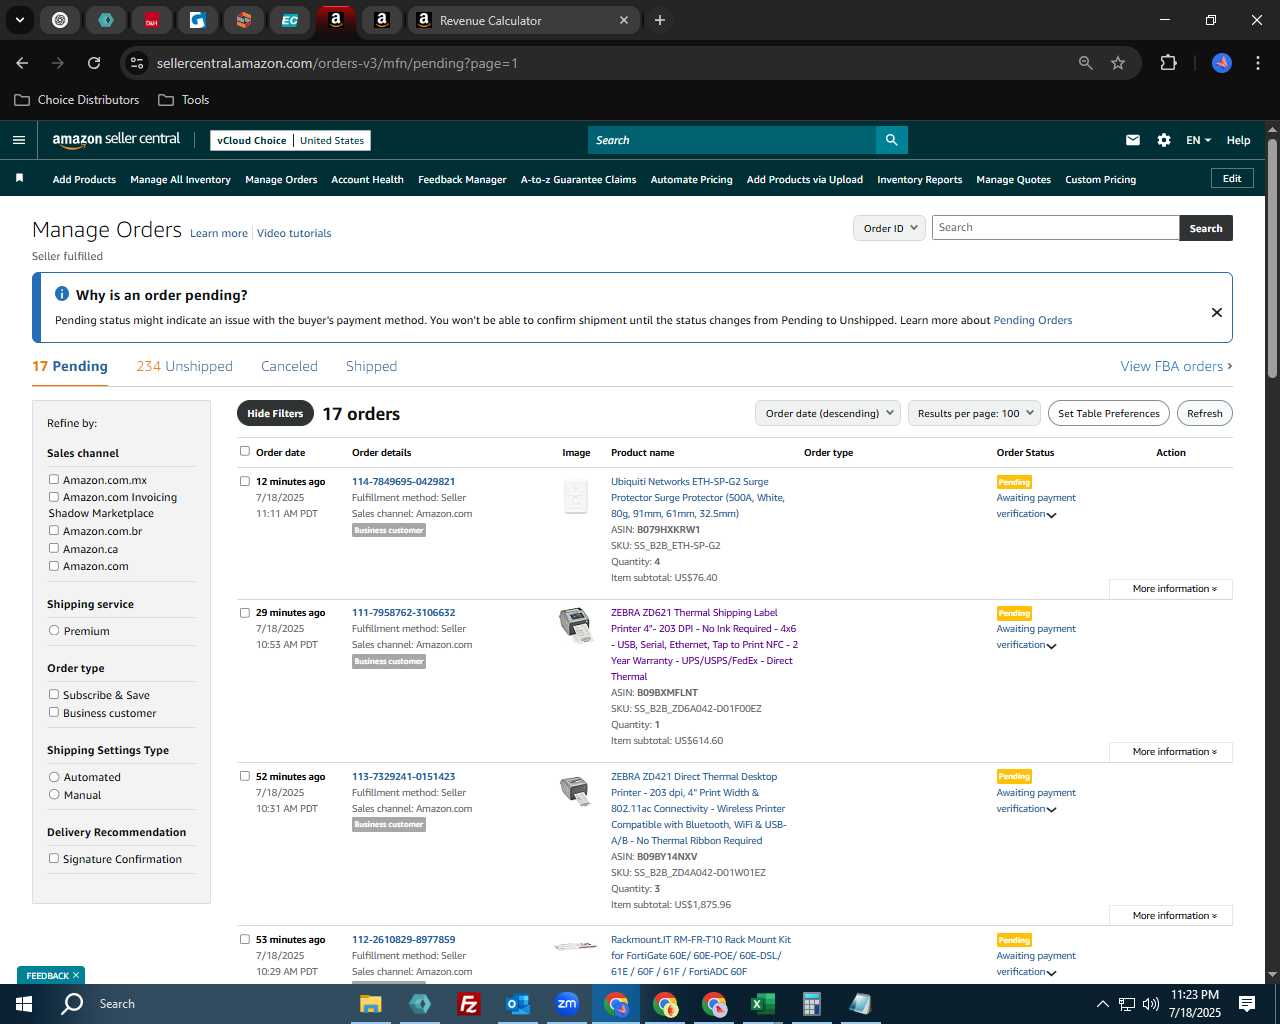Image resolution: width=1280 pixels, height=1024 pixels.
Task: Open the browser extensions puzzle icon
Action: click(1168, 63)
